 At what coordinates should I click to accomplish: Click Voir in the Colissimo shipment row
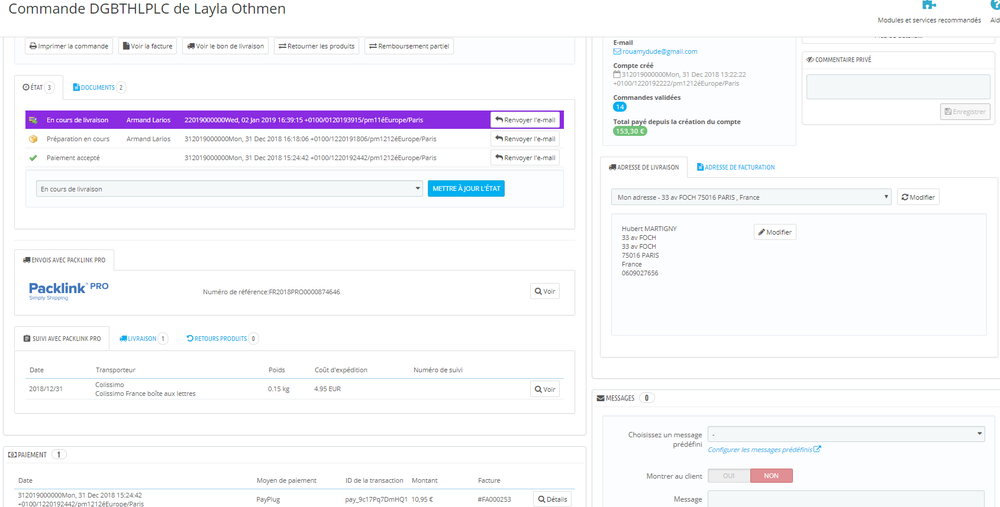(x=545, y=389)
